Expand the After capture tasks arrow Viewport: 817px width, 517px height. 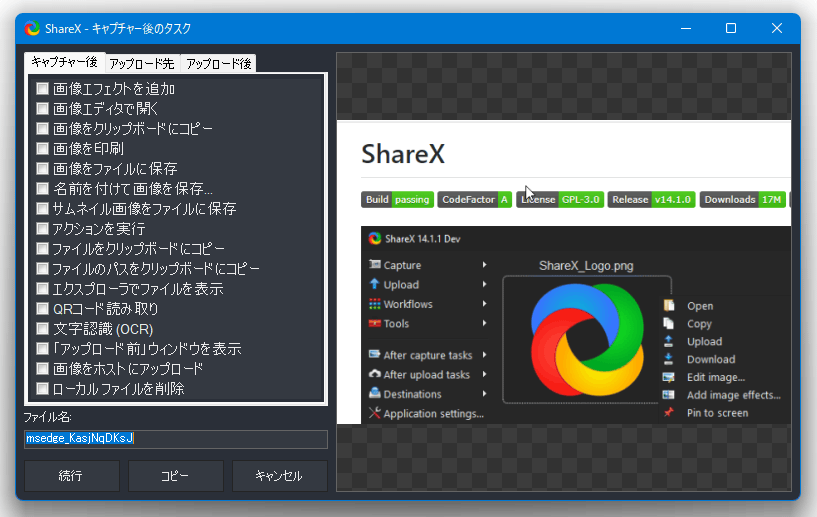(x=485, y=354)
